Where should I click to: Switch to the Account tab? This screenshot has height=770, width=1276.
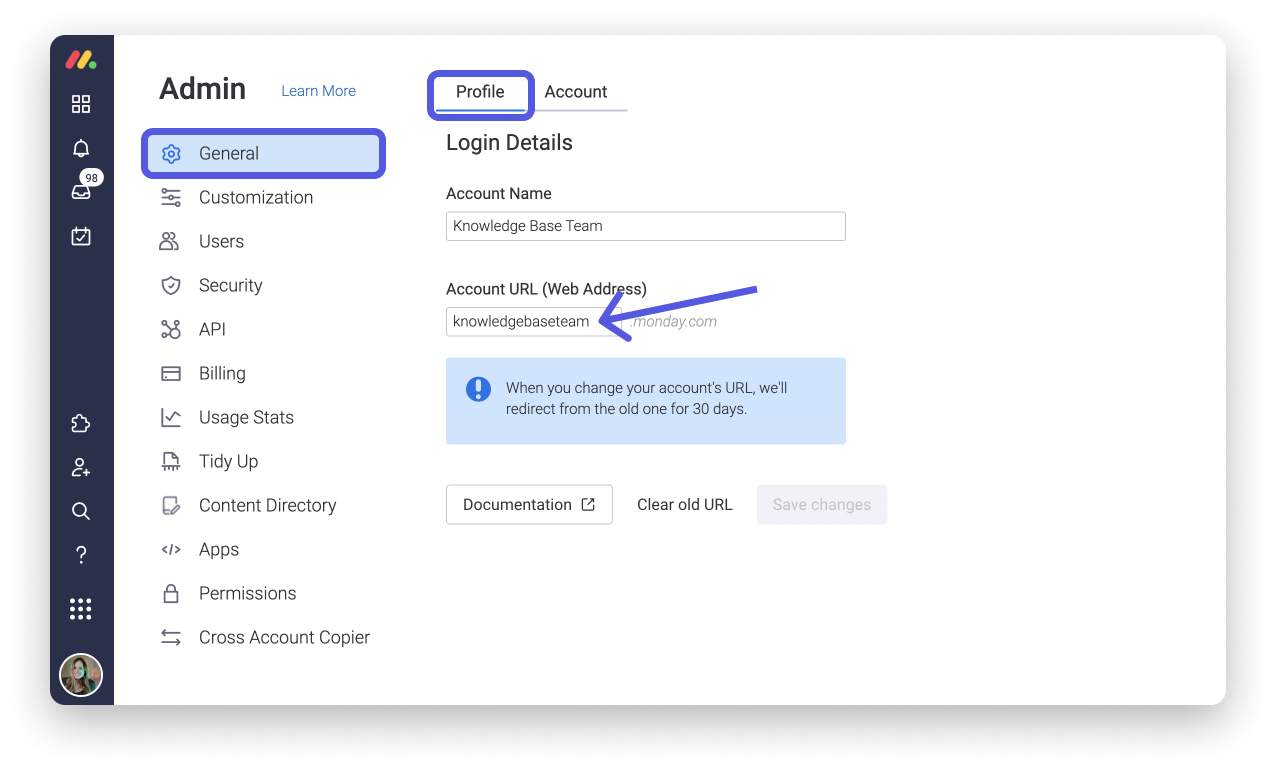click(576, 92)
